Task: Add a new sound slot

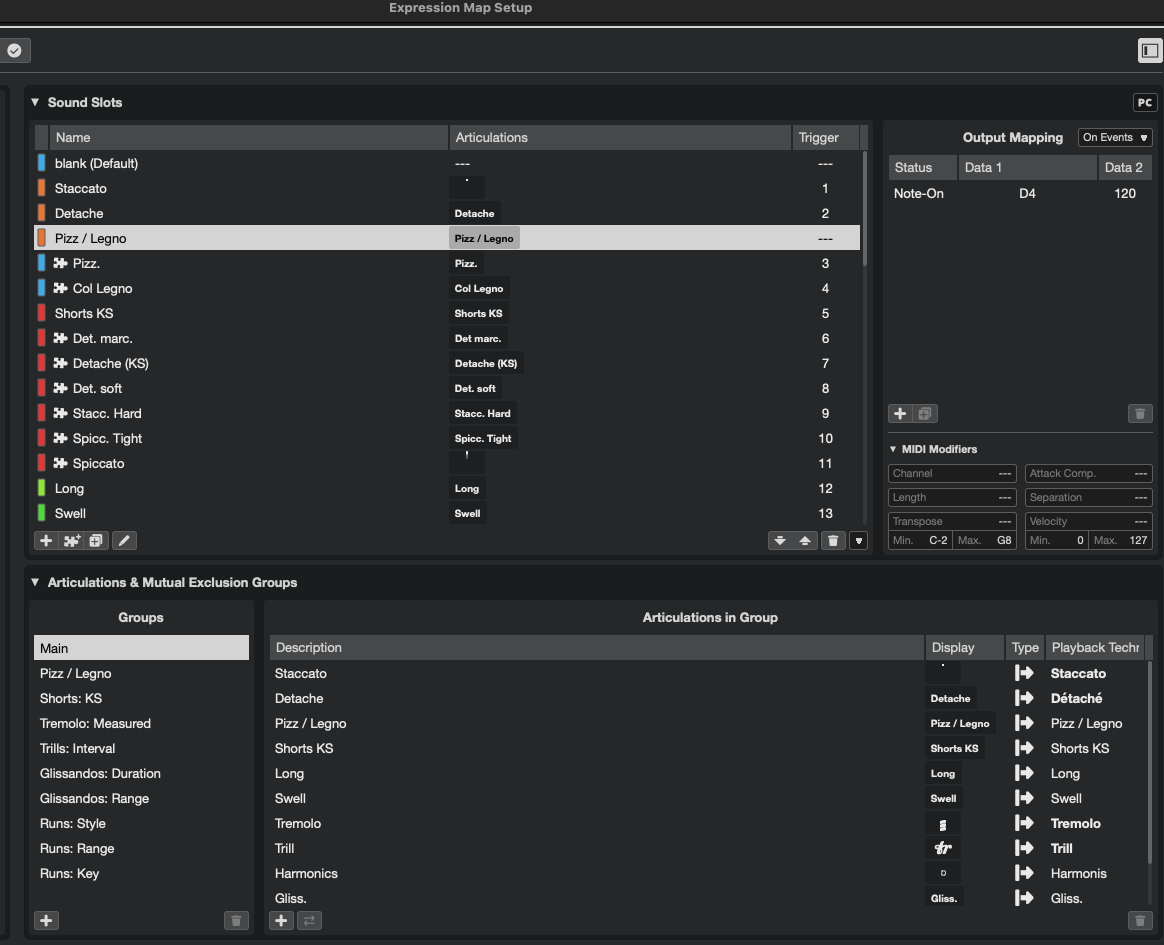Action: [x=46, y=540]
